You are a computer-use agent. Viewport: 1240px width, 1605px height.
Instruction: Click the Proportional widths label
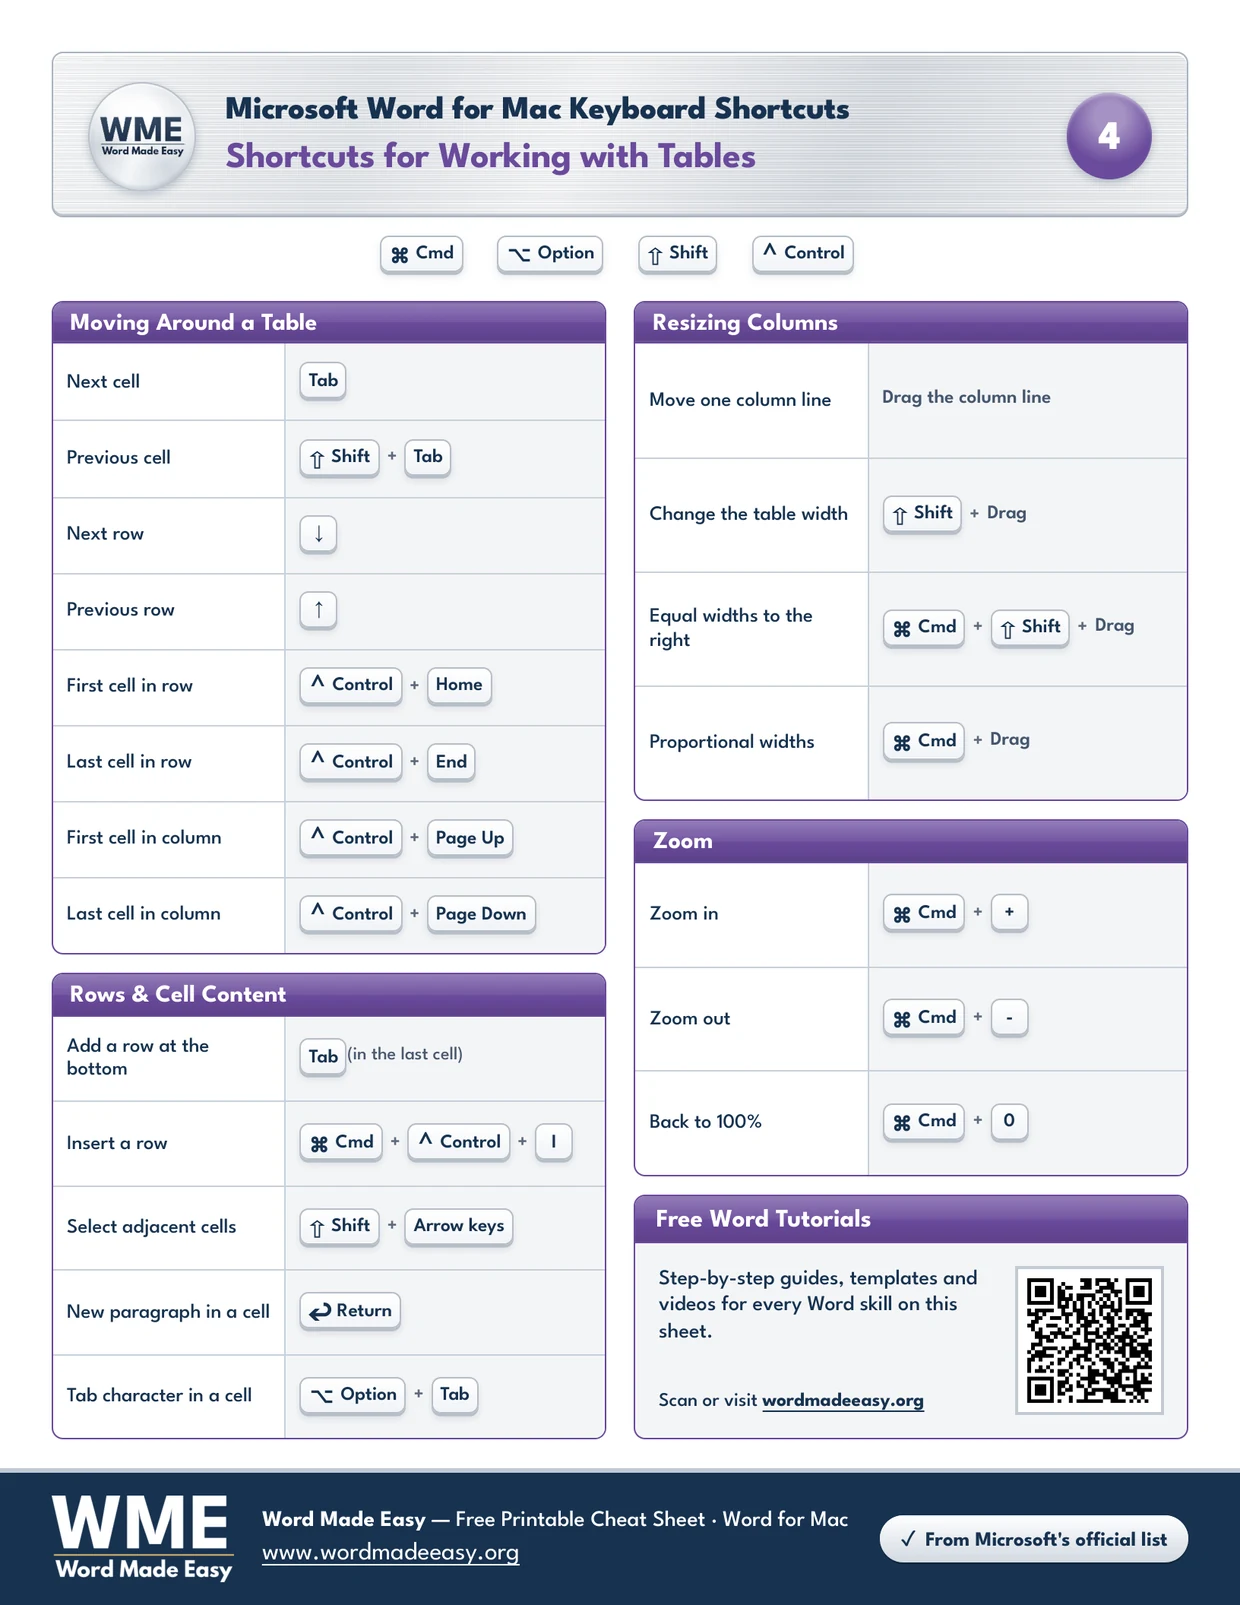[x=732, y=742]
